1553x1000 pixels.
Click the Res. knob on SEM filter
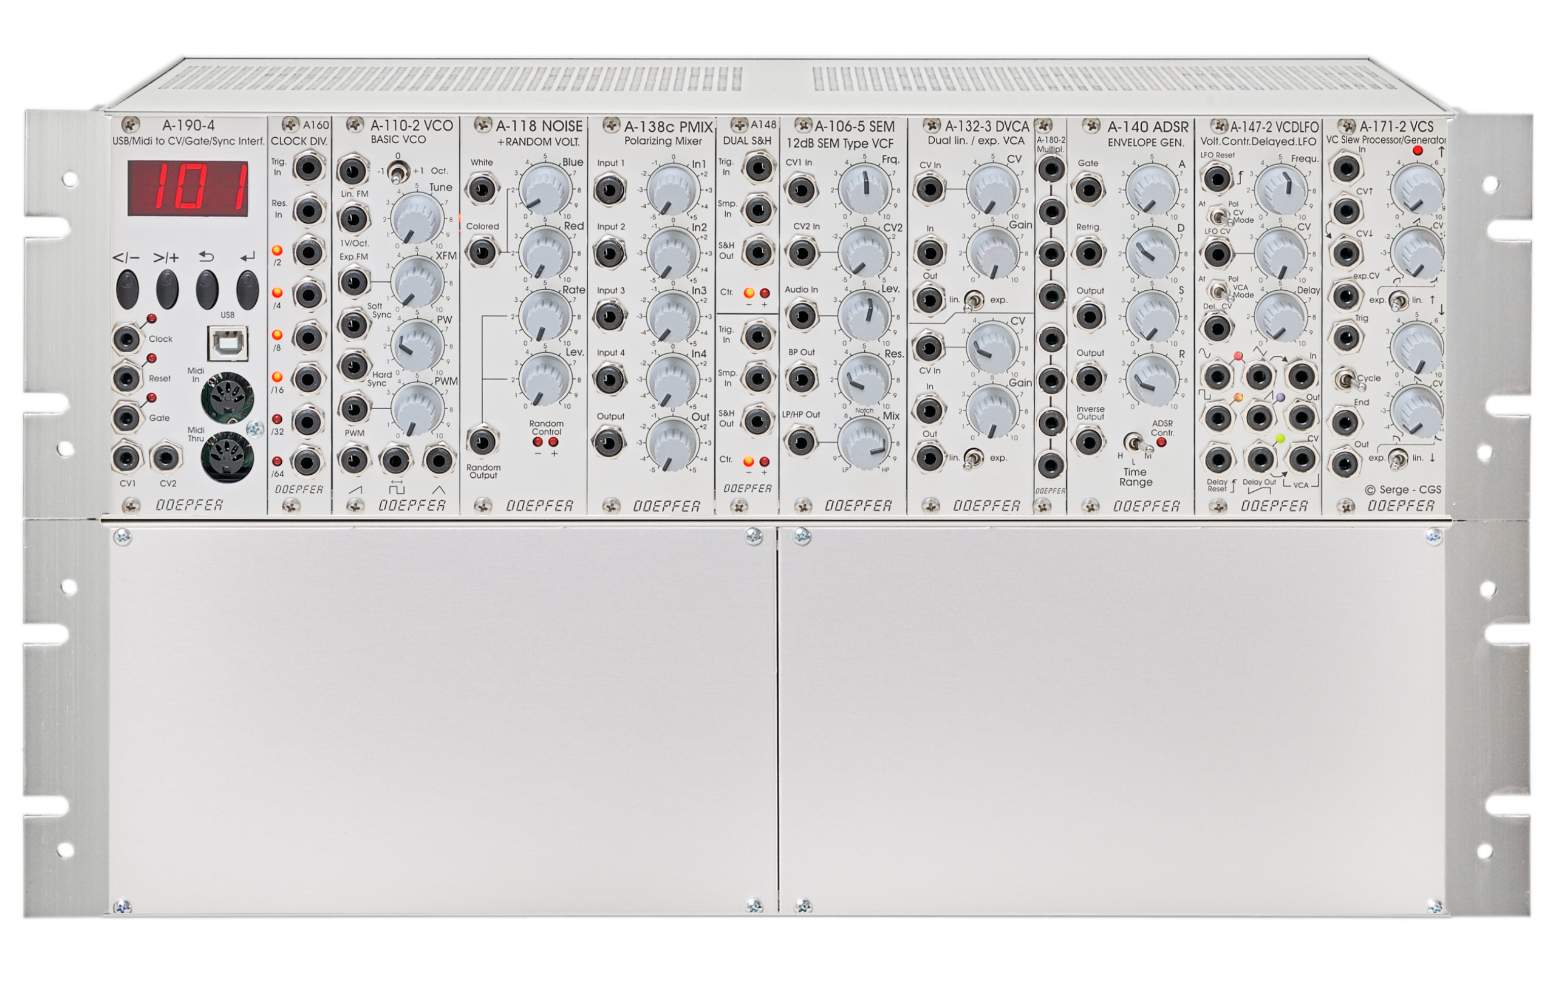(864, 378)
